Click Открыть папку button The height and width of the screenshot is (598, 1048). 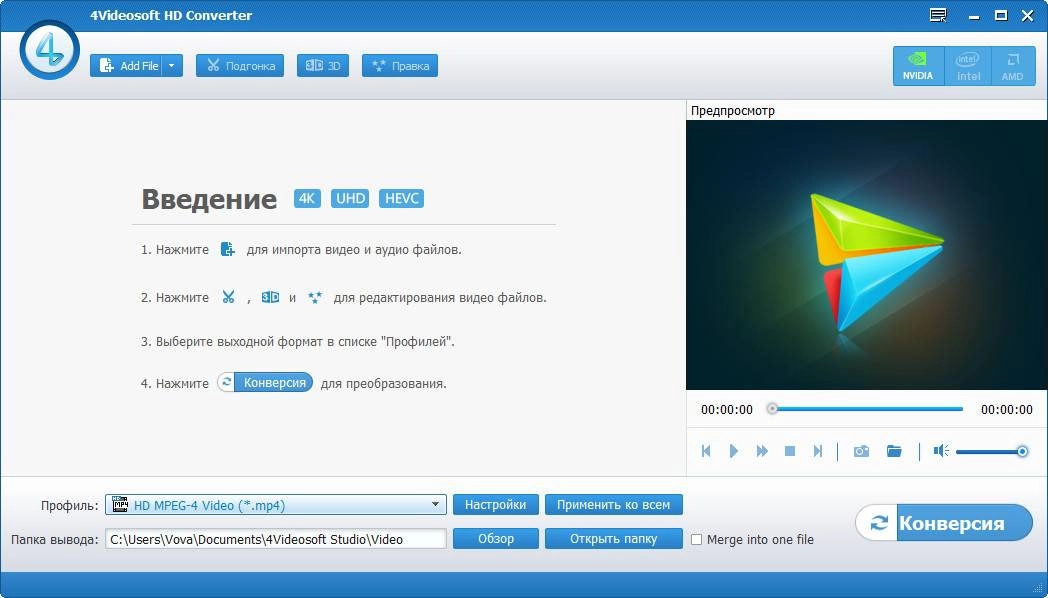(x=614, y=539)
